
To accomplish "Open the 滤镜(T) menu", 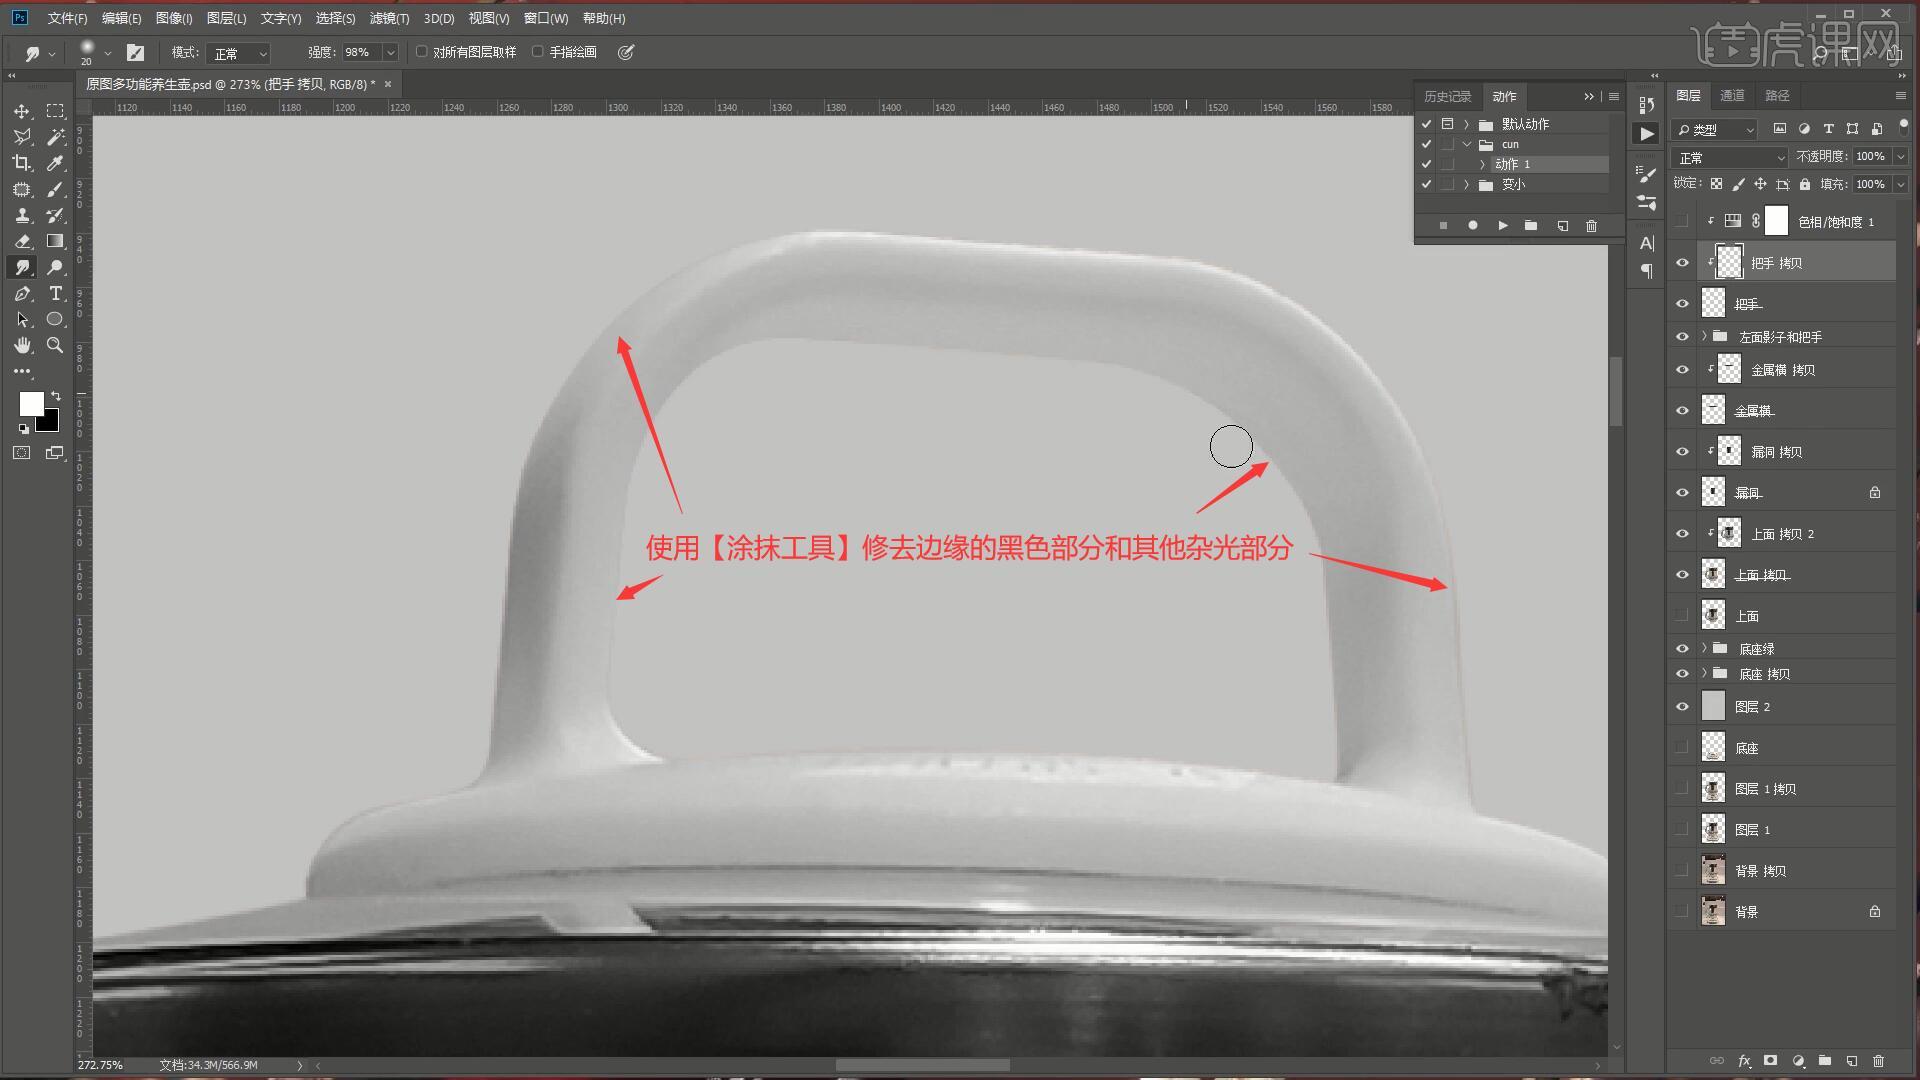I will (x=388, y=18).
